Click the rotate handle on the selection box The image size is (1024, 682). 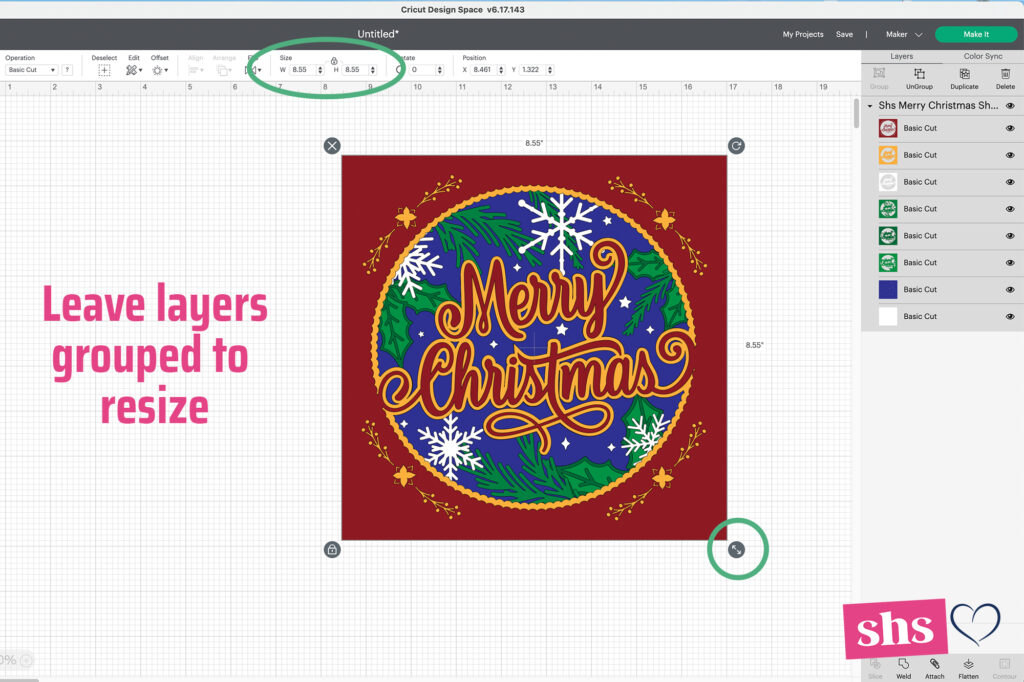736,146
